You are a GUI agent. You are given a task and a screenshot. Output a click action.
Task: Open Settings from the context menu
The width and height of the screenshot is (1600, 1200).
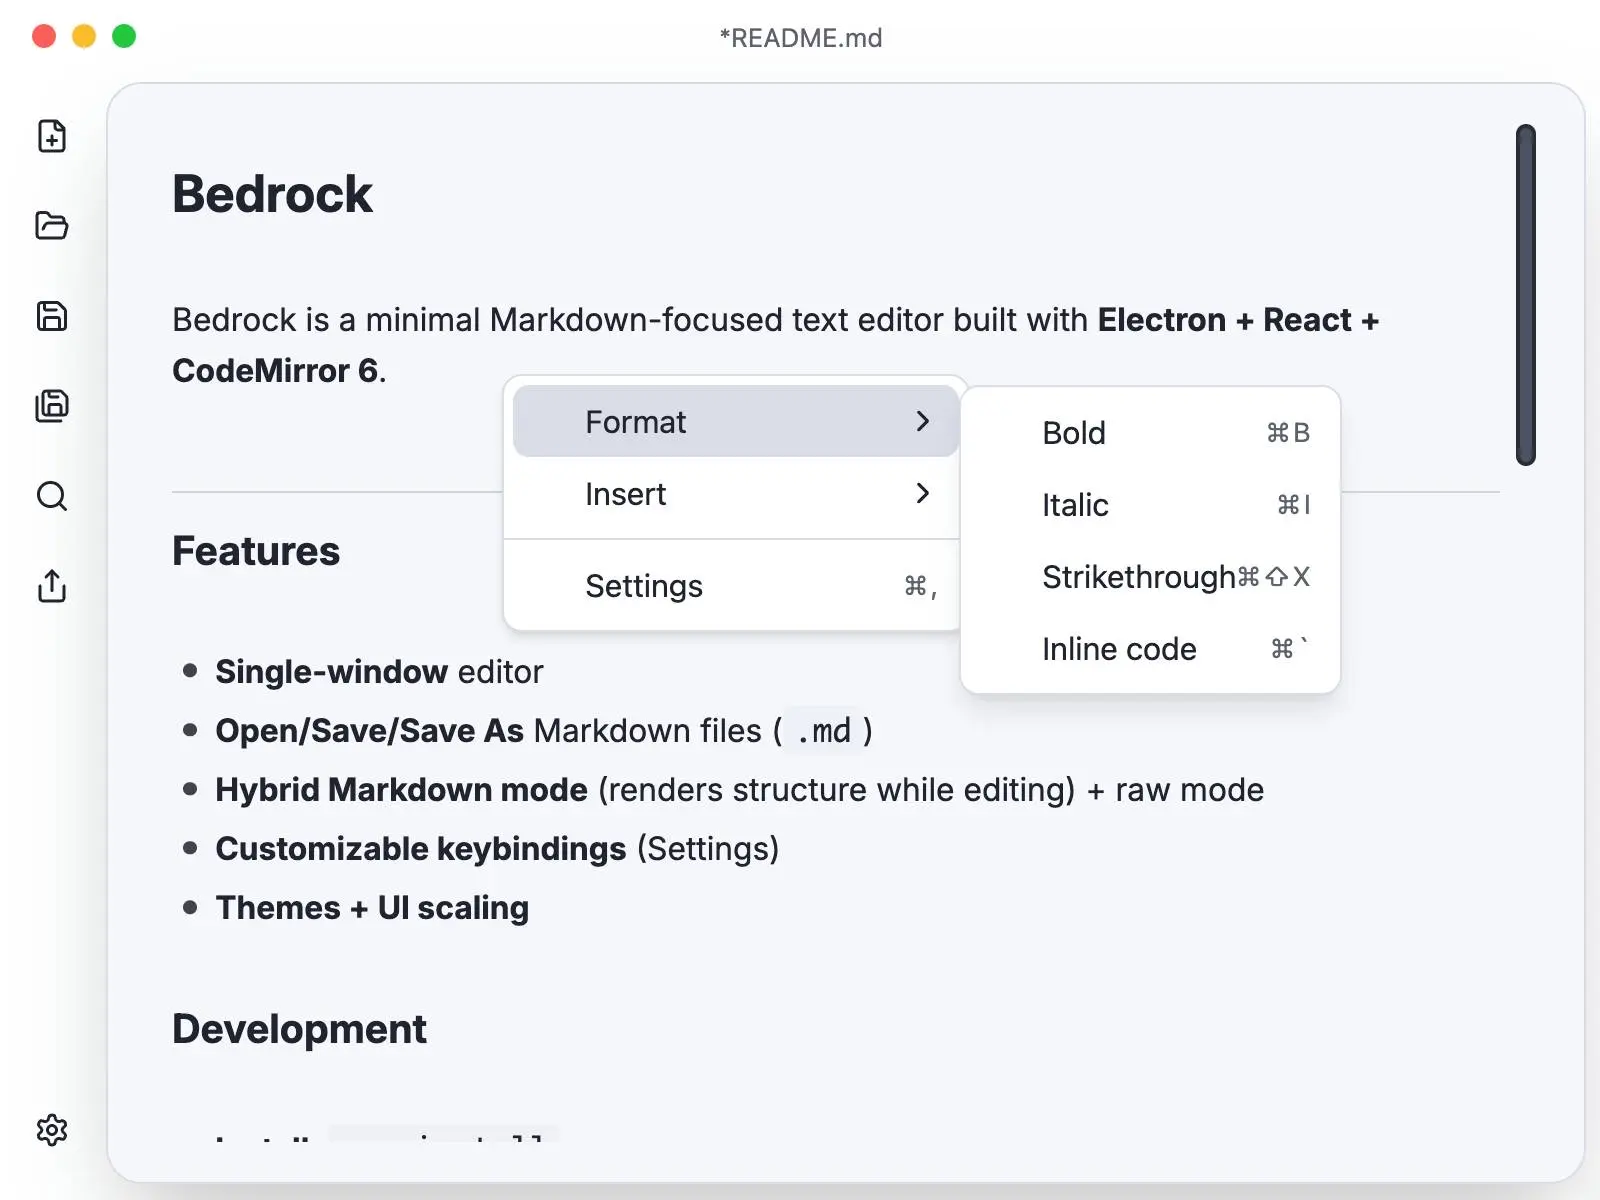pyautogui.click(x=644, y=586)
